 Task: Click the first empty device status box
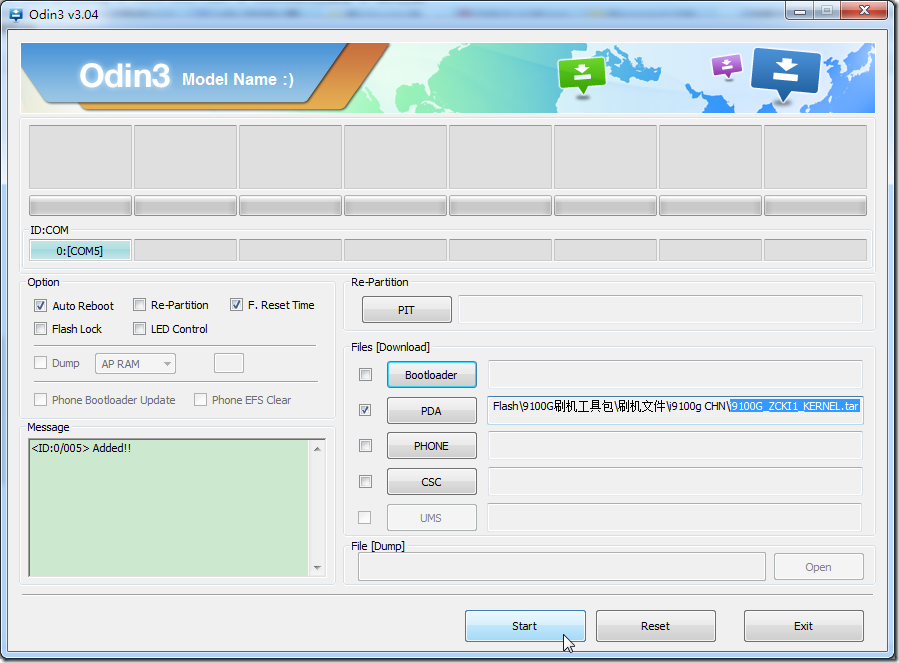point(80,157)
